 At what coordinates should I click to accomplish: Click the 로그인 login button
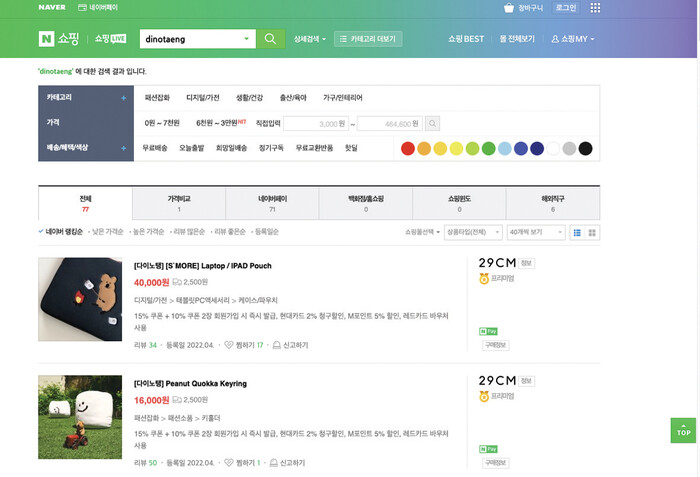pos(566,8)
